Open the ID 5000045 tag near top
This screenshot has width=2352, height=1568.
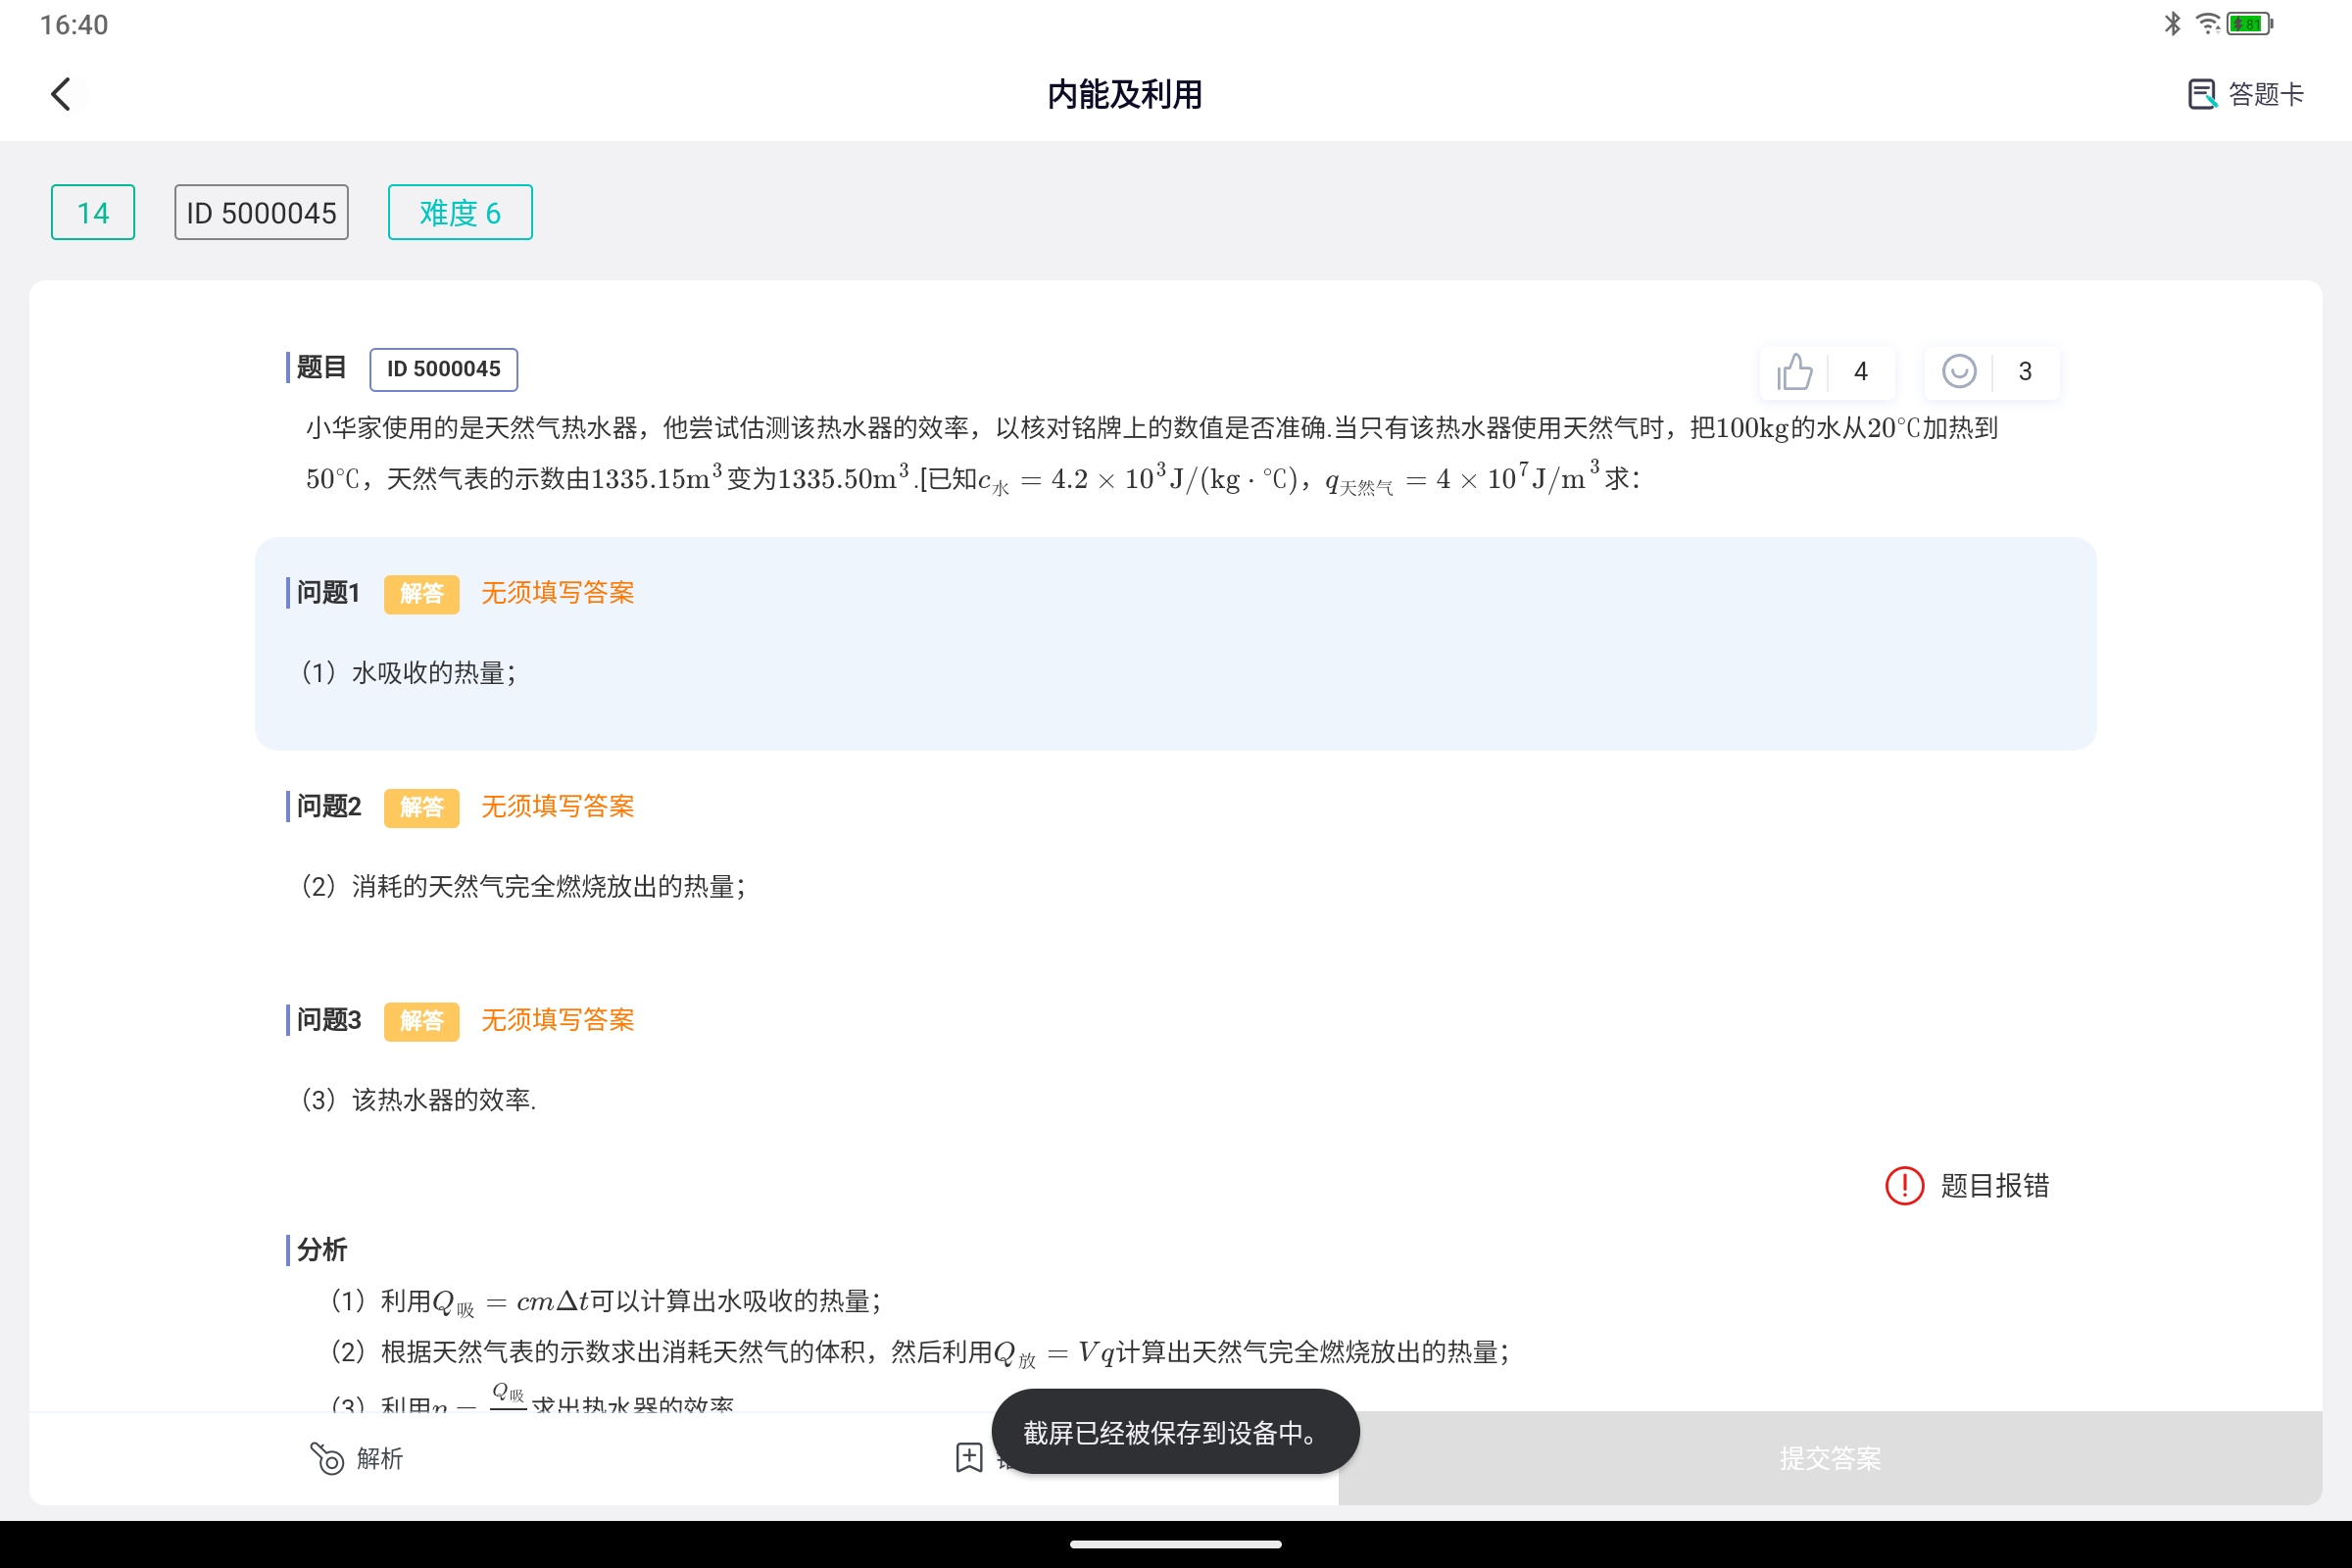[260, 212]
